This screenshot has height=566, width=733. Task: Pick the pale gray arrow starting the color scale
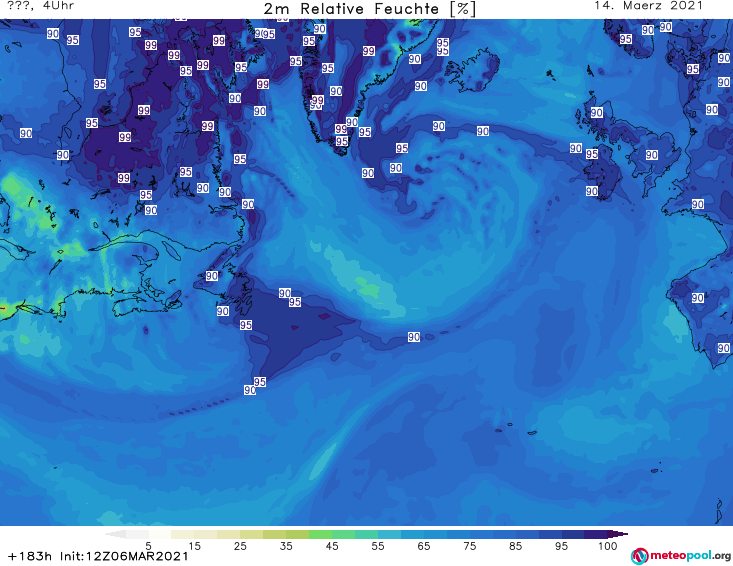pyautogui.click(x=115, y=534)
